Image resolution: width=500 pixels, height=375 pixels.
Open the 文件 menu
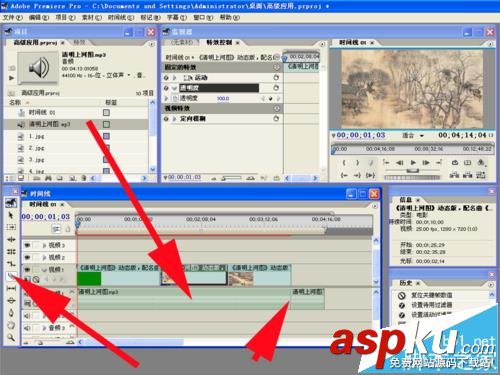[13, 17]
